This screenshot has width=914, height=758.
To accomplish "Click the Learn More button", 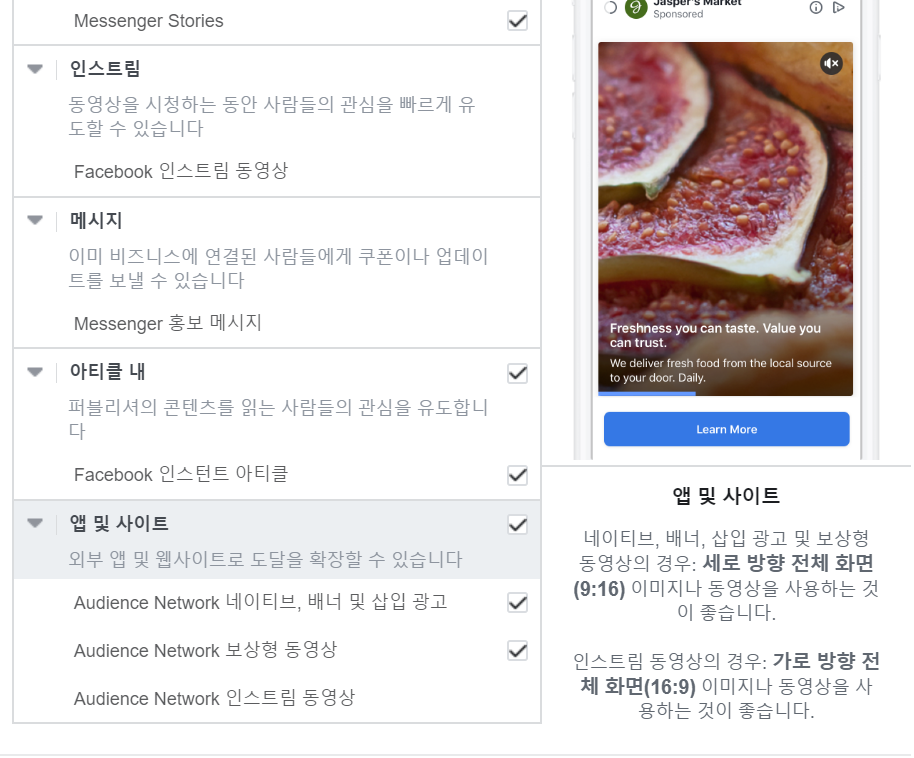I will coord(726,429).
